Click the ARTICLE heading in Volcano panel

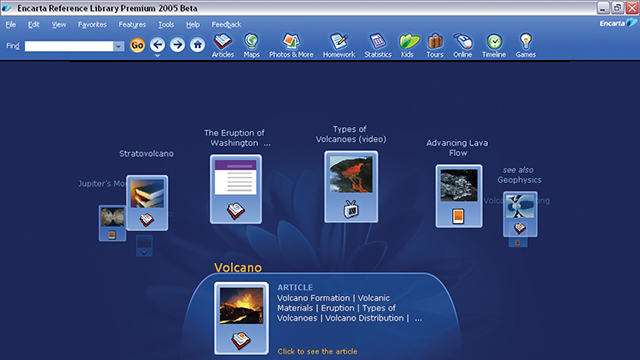(295, 287)
